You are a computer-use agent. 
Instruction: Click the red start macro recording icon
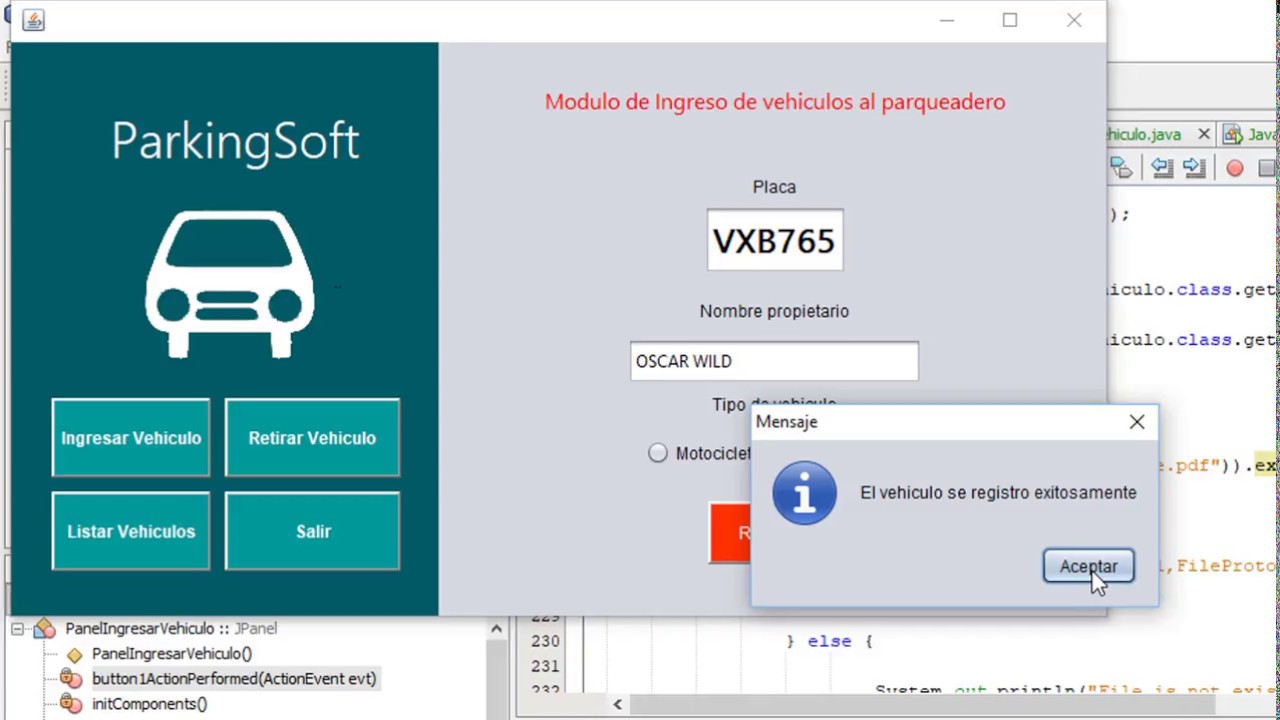[1235, 168]
